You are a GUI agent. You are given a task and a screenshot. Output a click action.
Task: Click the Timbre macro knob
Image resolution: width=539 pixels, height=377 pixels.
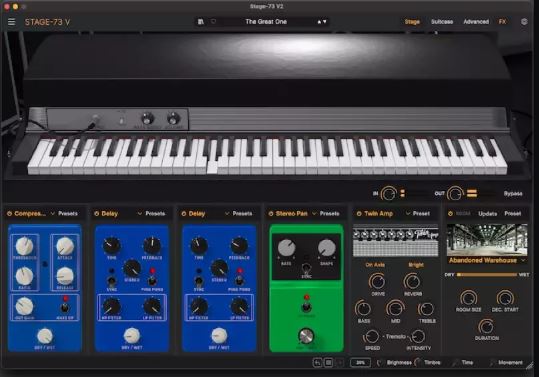(417, 362)
